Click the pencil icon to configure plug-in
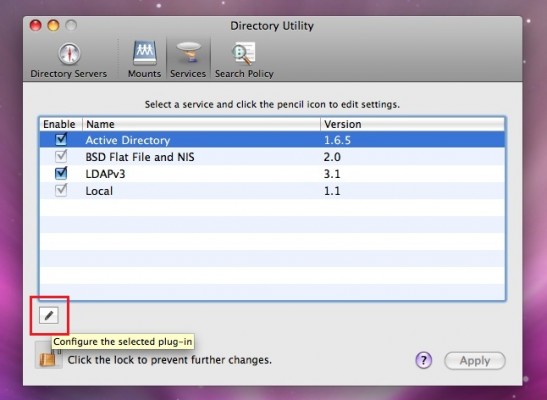 pos(49,315)
